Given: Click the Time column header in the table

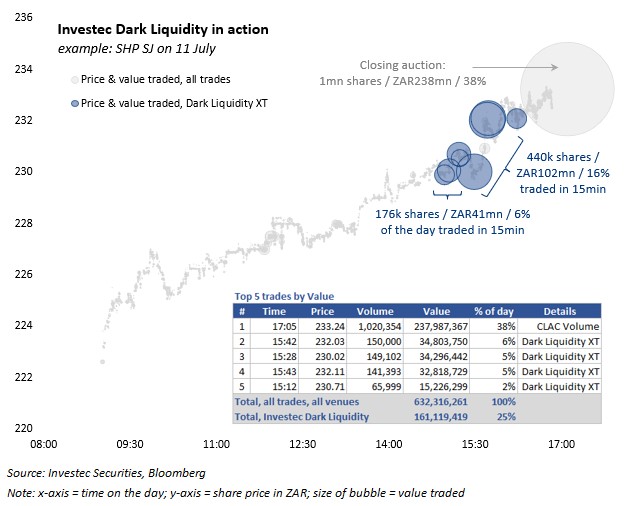Looking at the screenshot, I should [x=274, y=311].
